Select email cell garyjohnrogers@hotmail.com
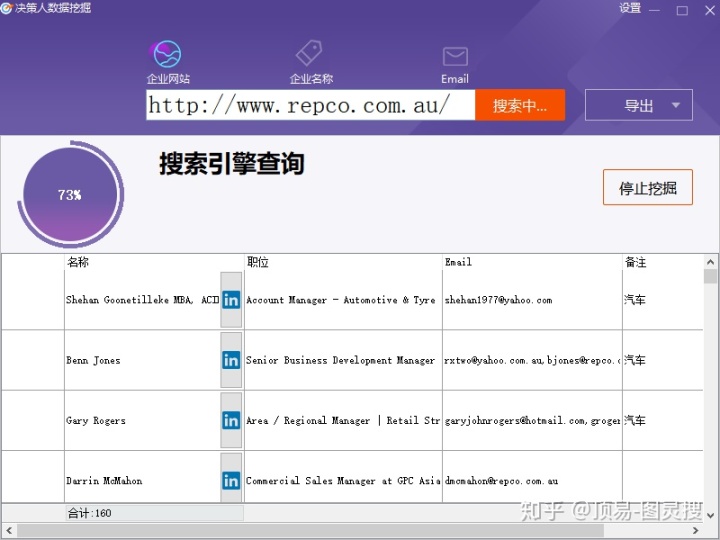Image resolution: width=720 pixels, height=540 pixels. point(532,420)
